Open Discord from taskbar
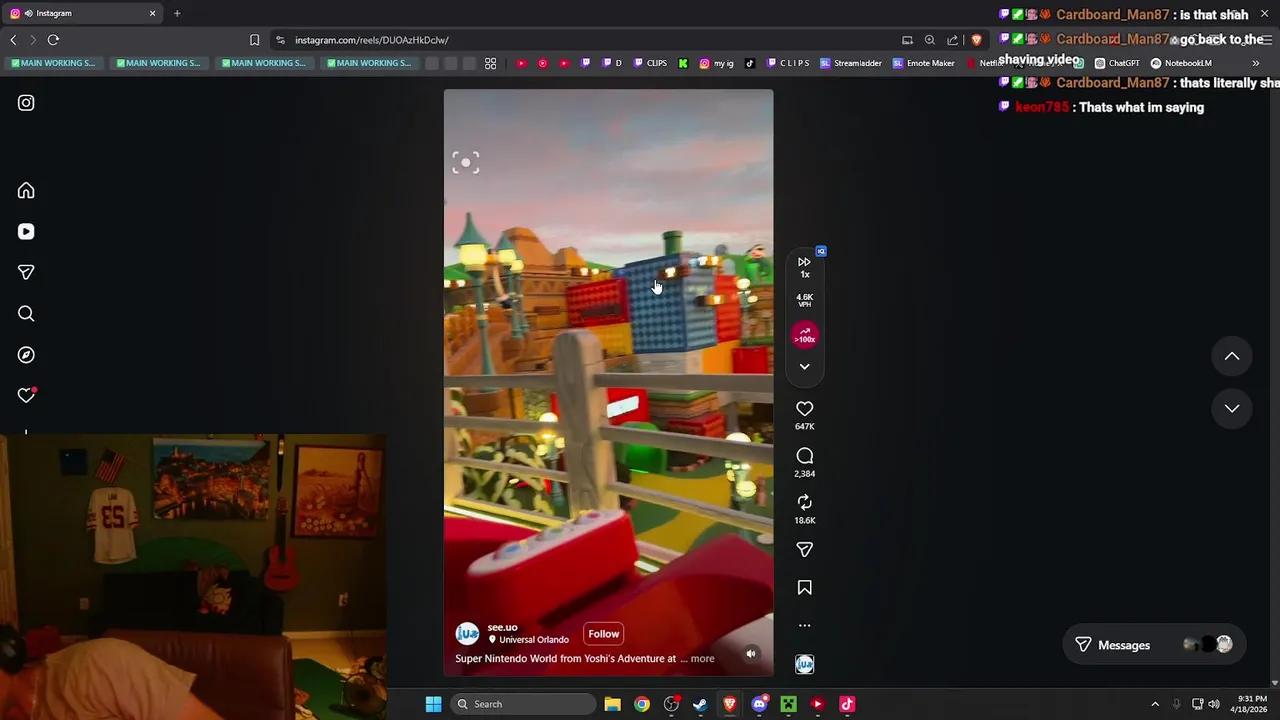This screenshot has height=720, width=1280. click(759, 704)
